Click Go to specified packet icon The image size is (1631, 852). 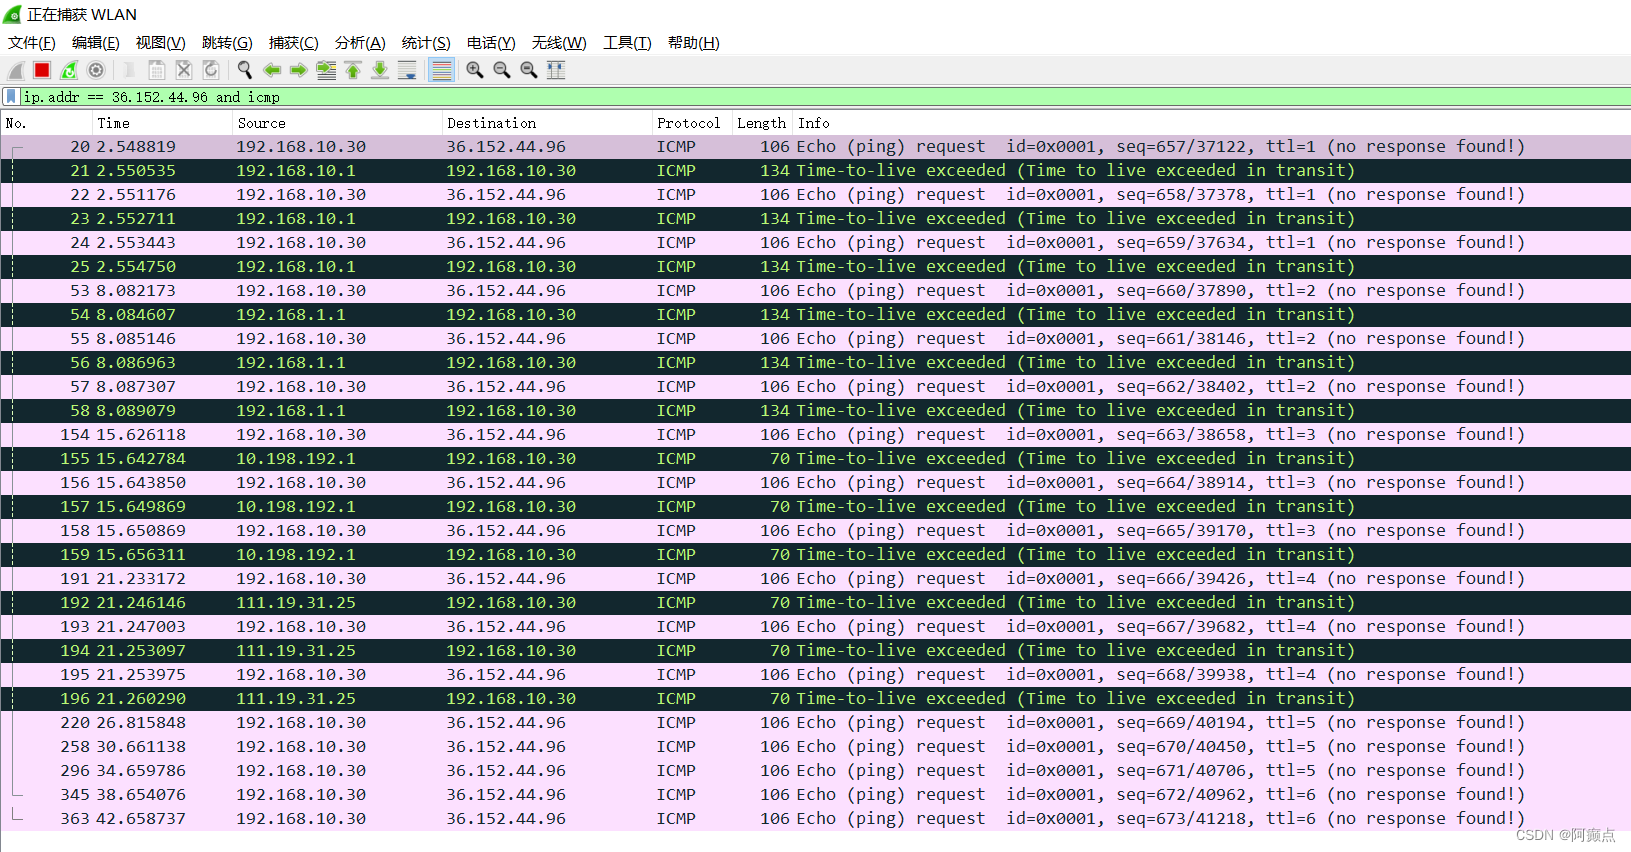pyautogui.click(x=326, y=70)
